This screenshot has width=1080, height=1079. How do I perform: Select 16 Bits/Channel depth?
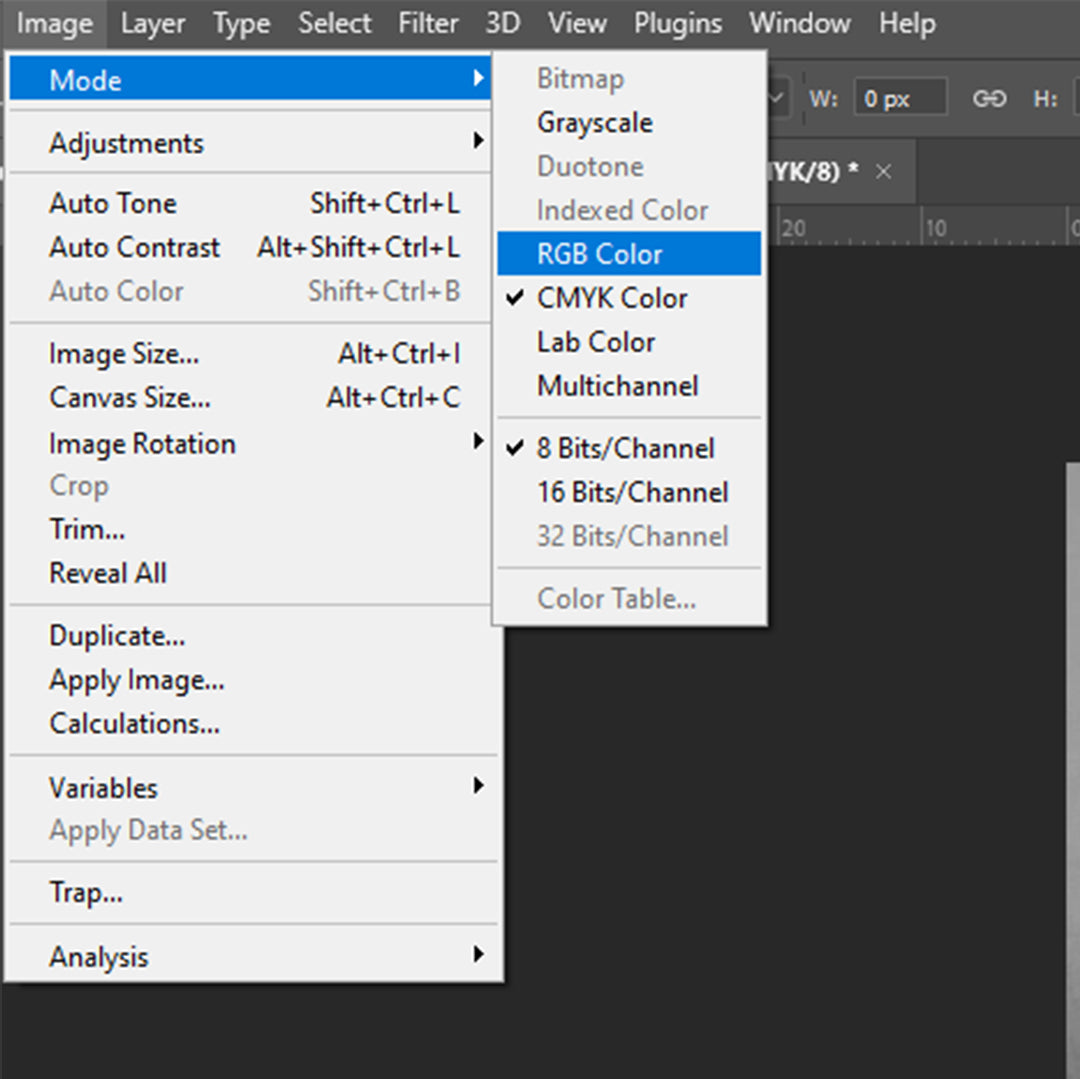[x=632, y=492]
